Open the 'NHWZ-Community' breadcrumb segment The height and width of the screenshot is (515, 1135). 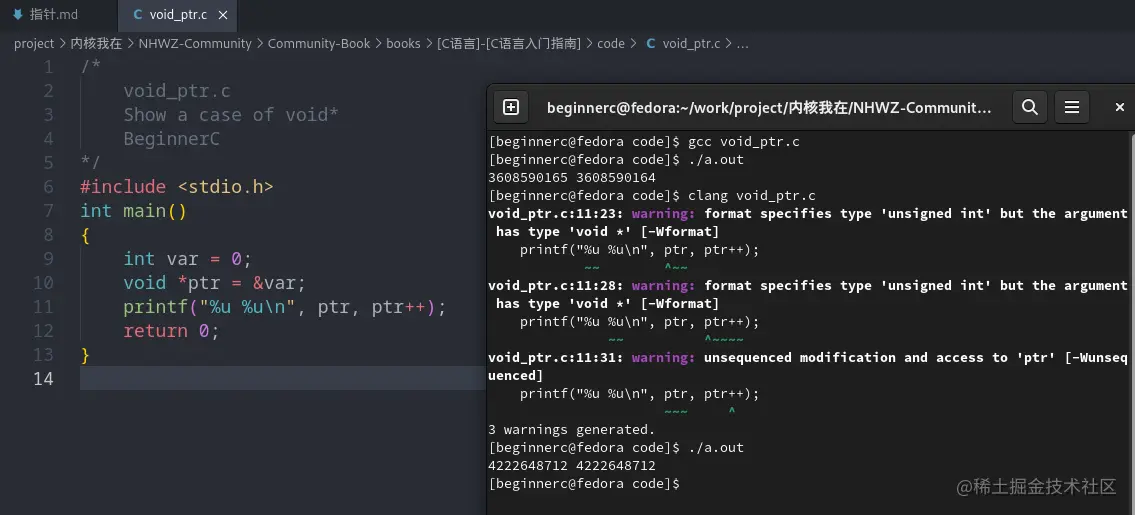195,43
